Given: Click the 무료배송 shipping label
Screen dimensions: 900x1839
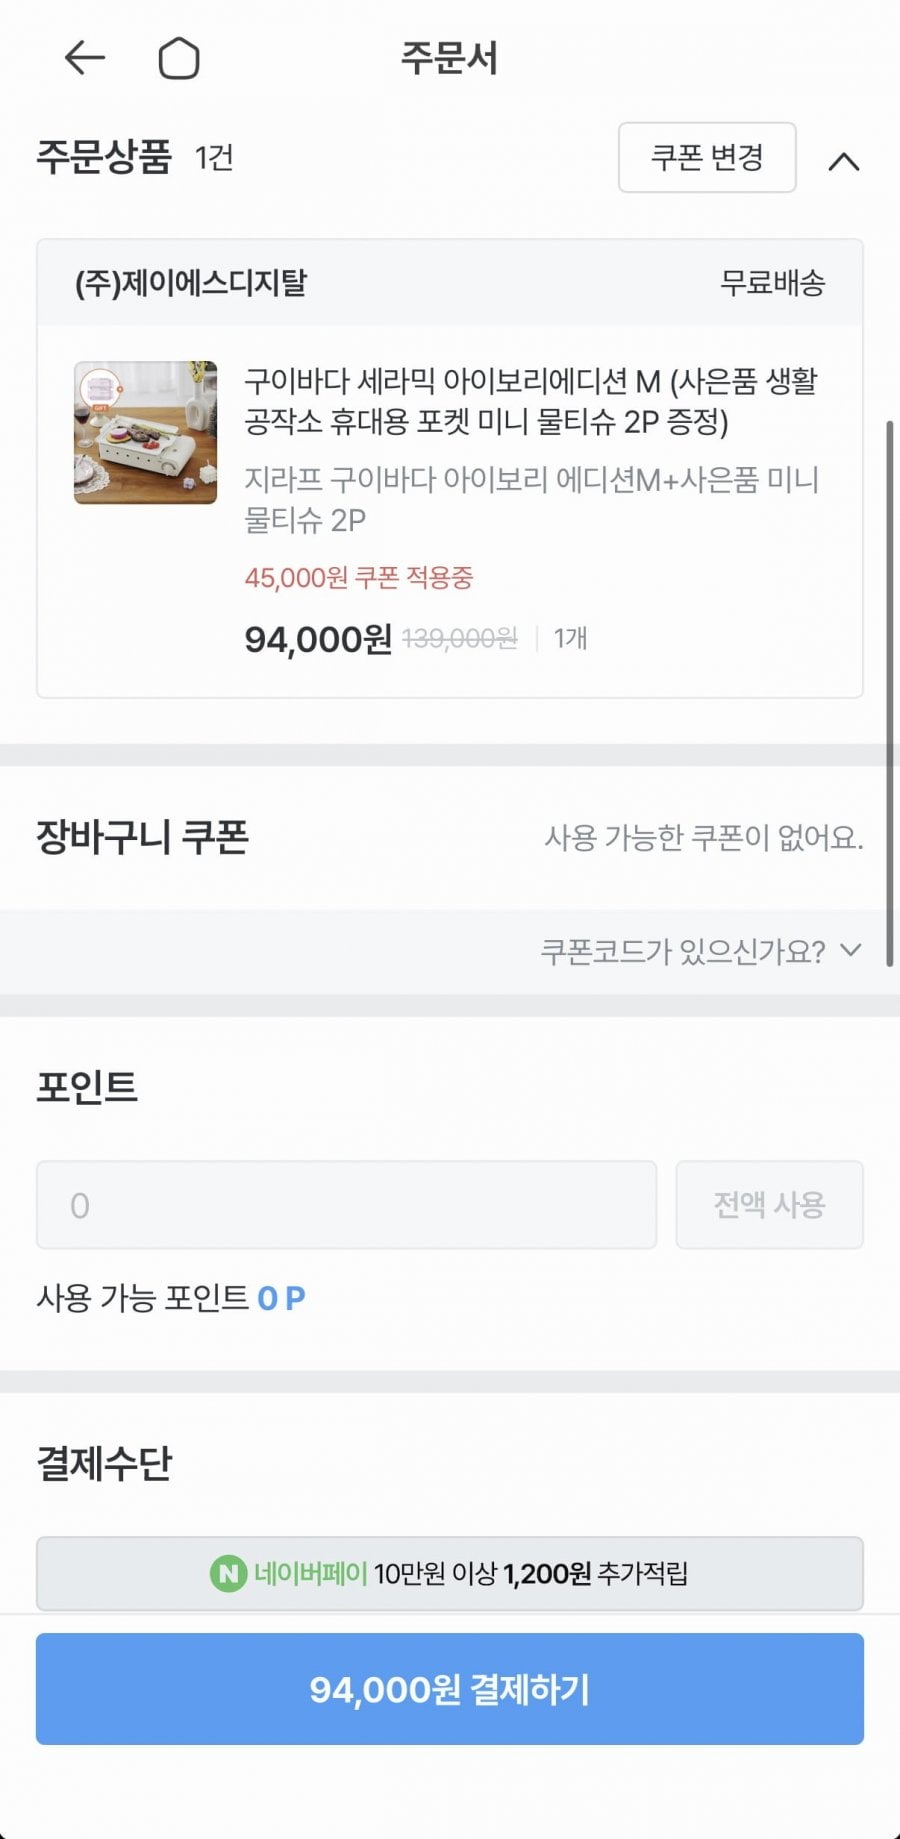Looking at the screenshot, I should pos(772,283).
